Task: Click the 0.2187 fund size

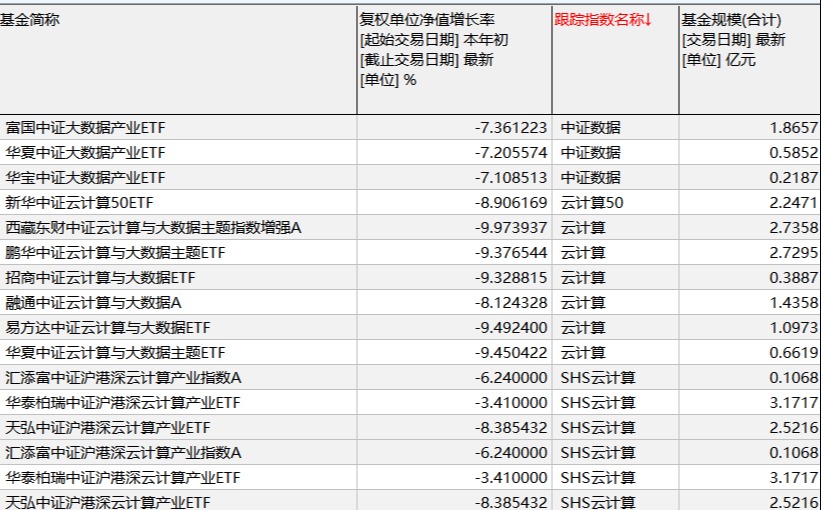Action: click(x=793, y=178)
